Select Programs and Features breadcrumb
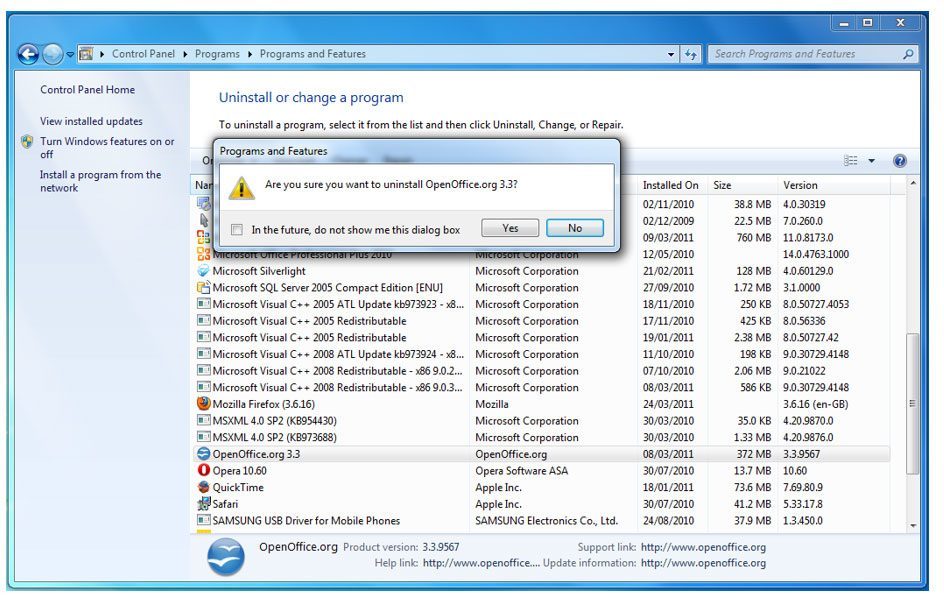The height and width of the screenshot is (602, 944). (312, 54)
